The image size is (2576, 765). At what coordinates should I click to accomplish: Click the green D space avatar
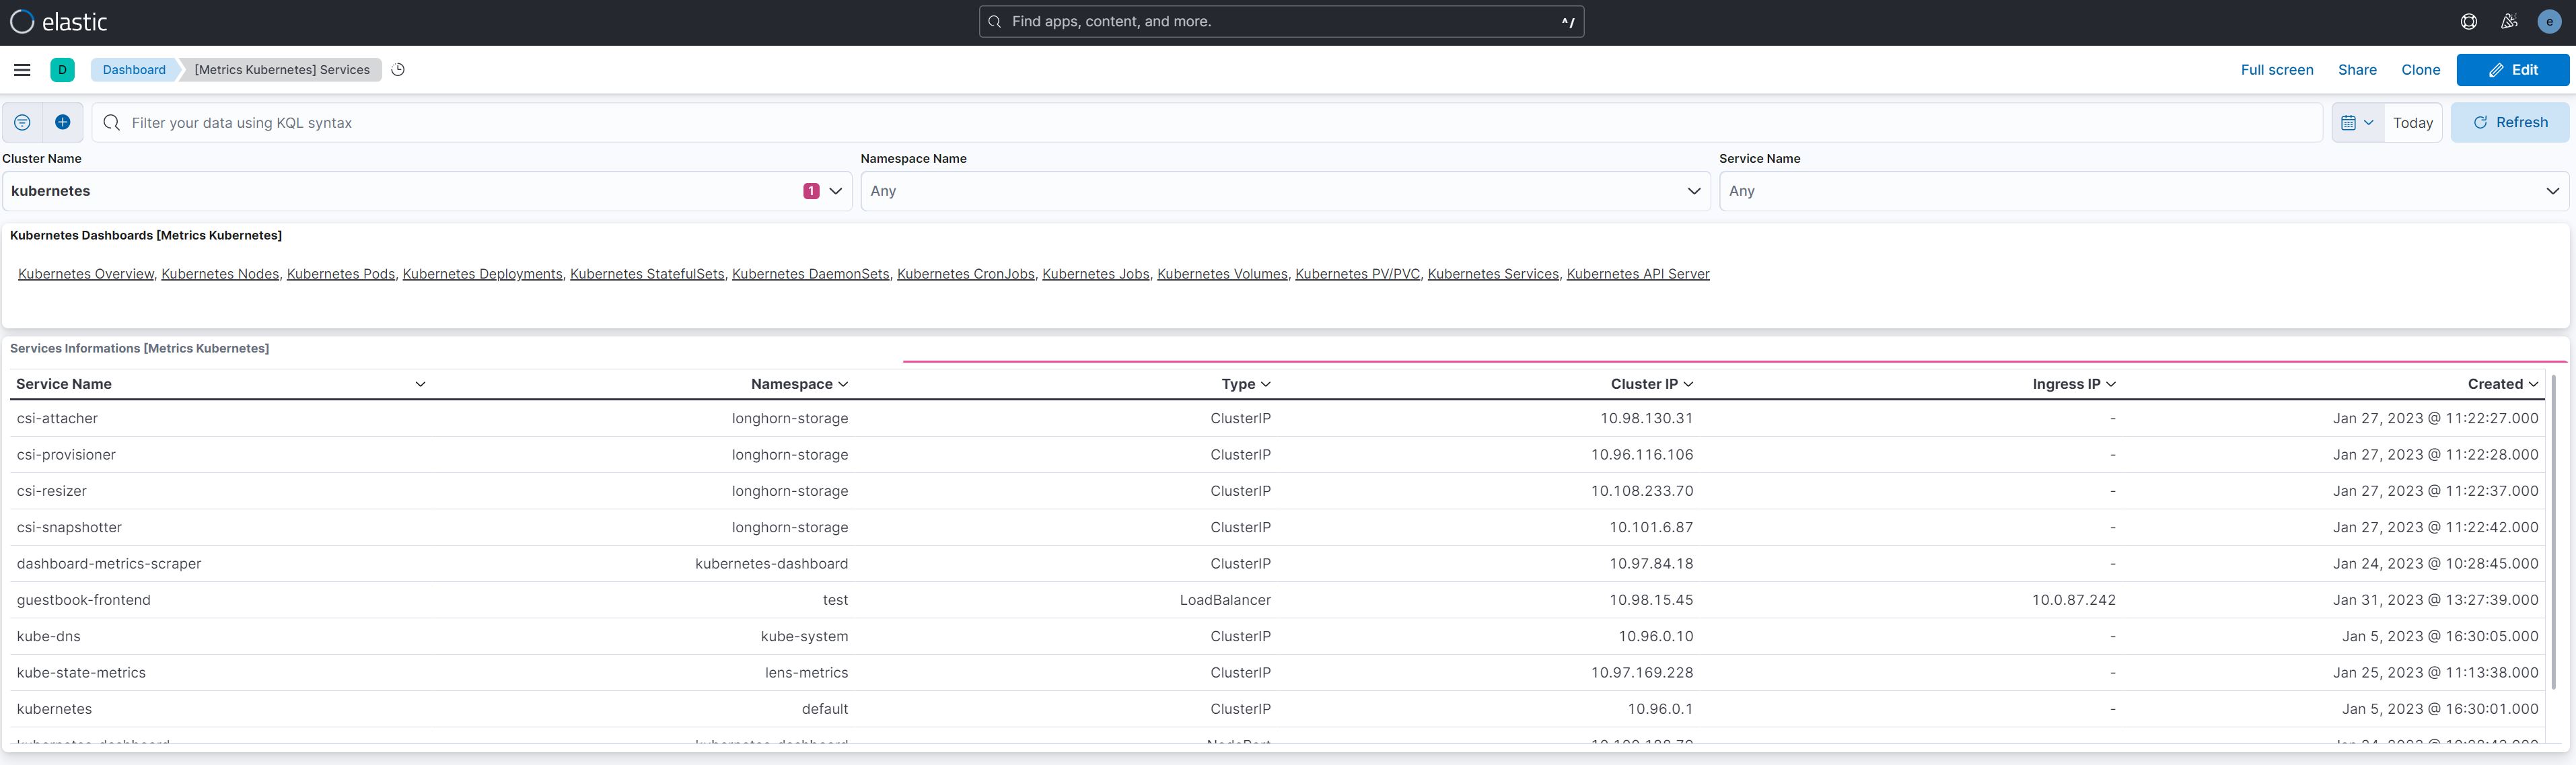tap(62, 70)
